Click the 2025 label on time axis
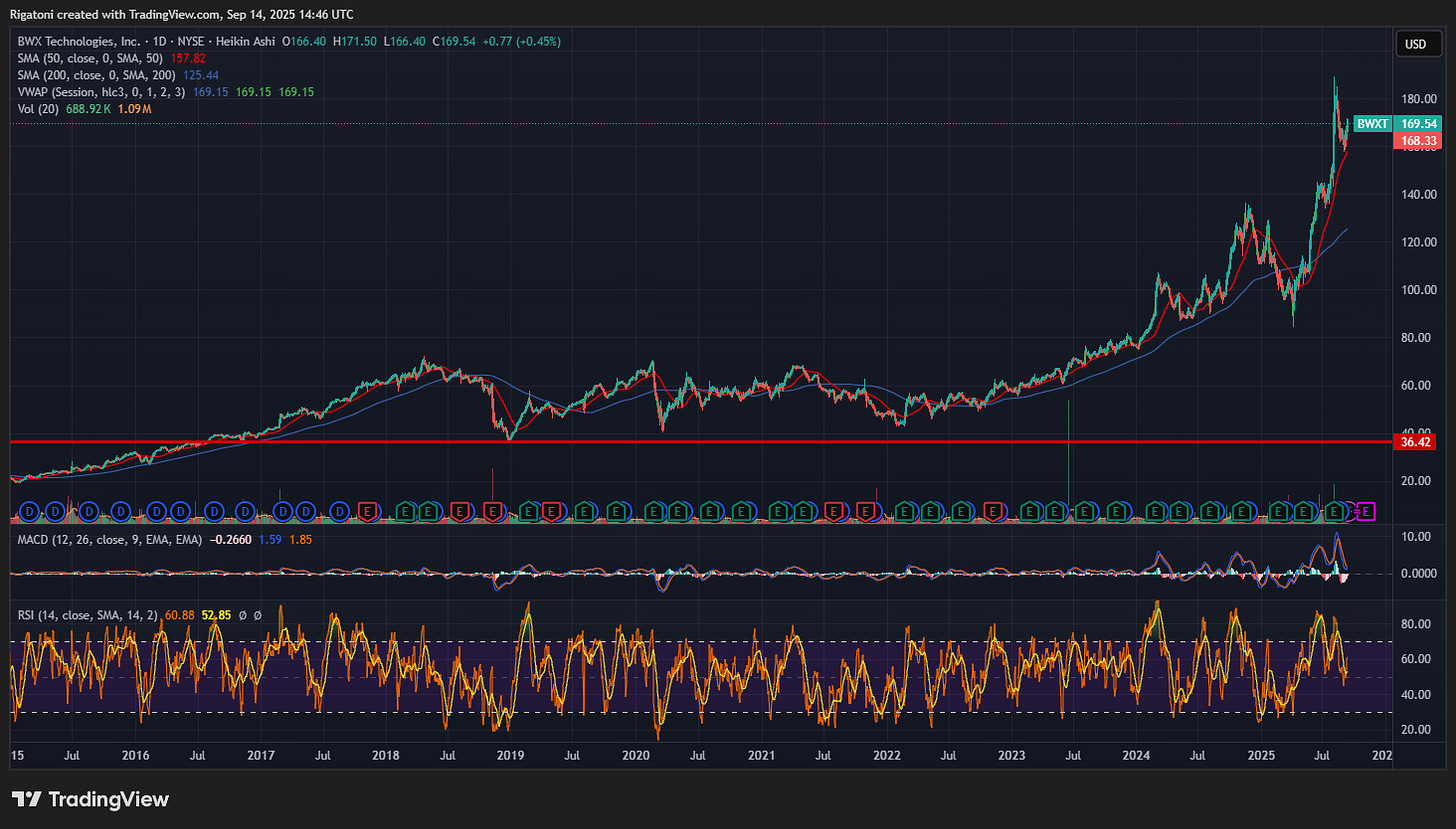This screenshot has width=1456, height=829. click(1263, 758)
